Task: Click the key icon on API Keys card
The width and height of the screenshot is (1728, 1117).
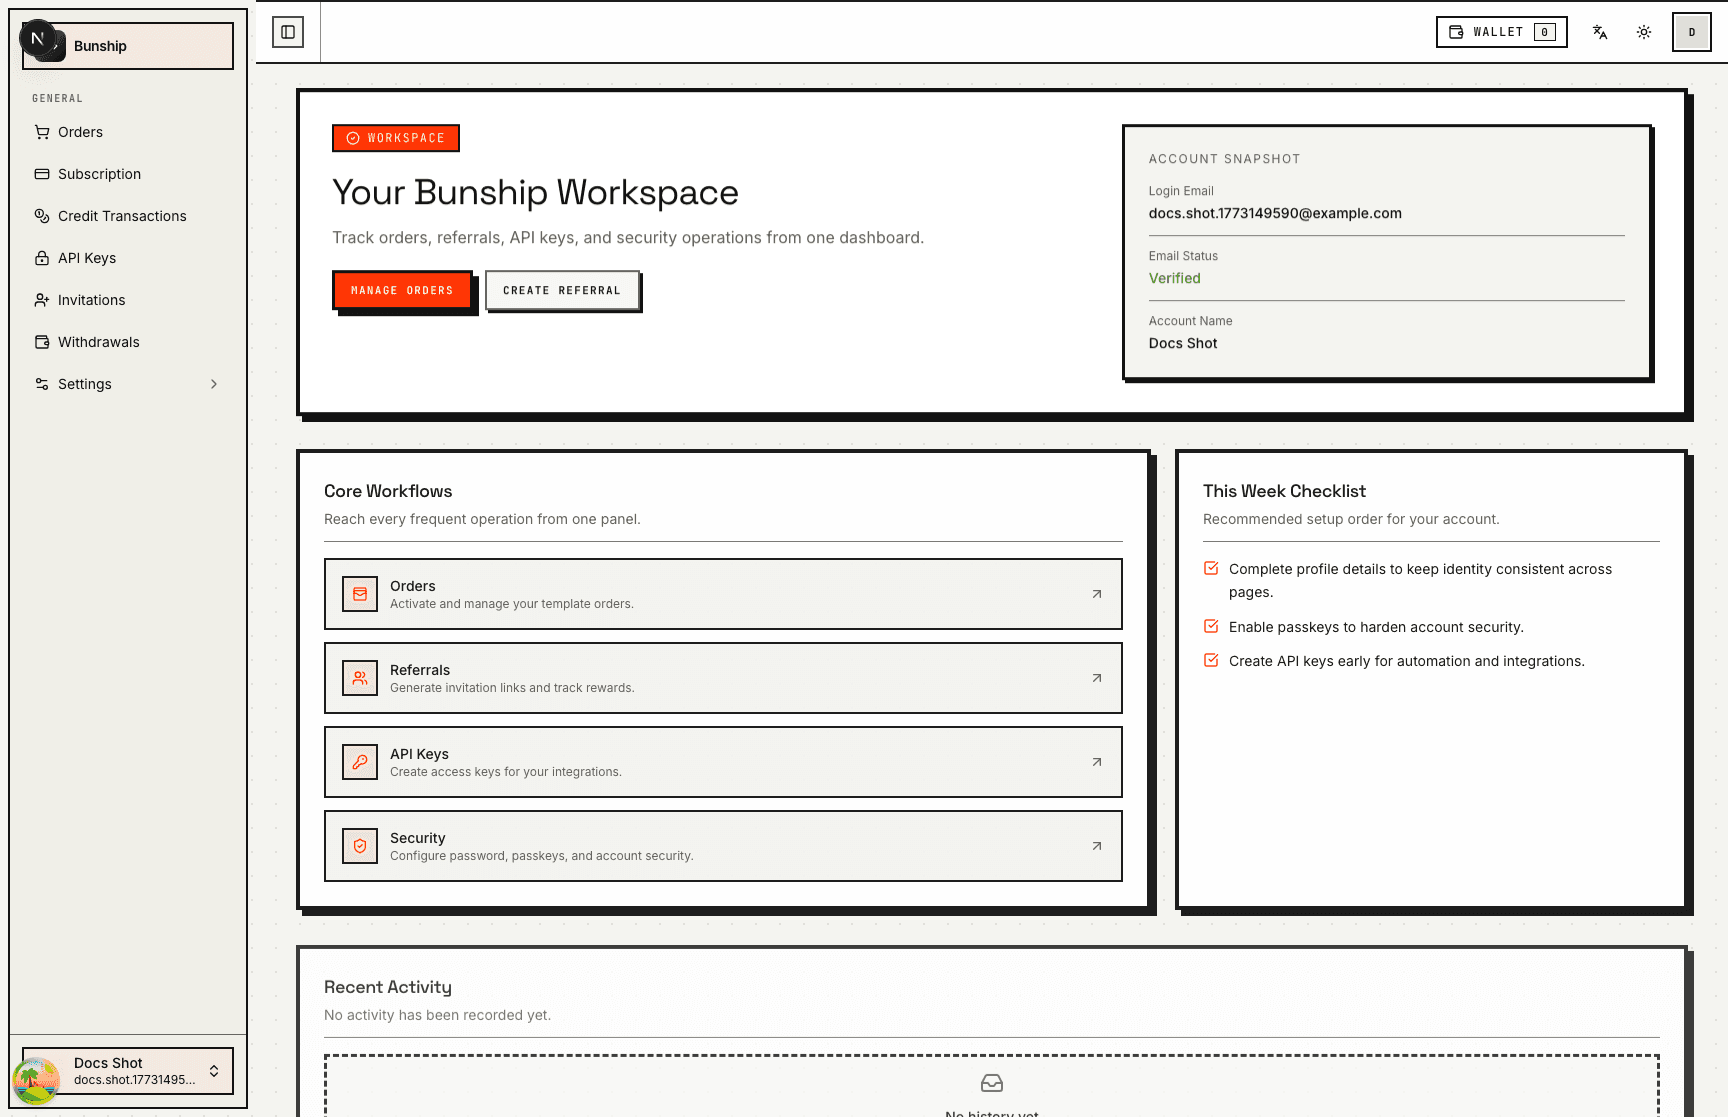Action: [x=359, y=762]
